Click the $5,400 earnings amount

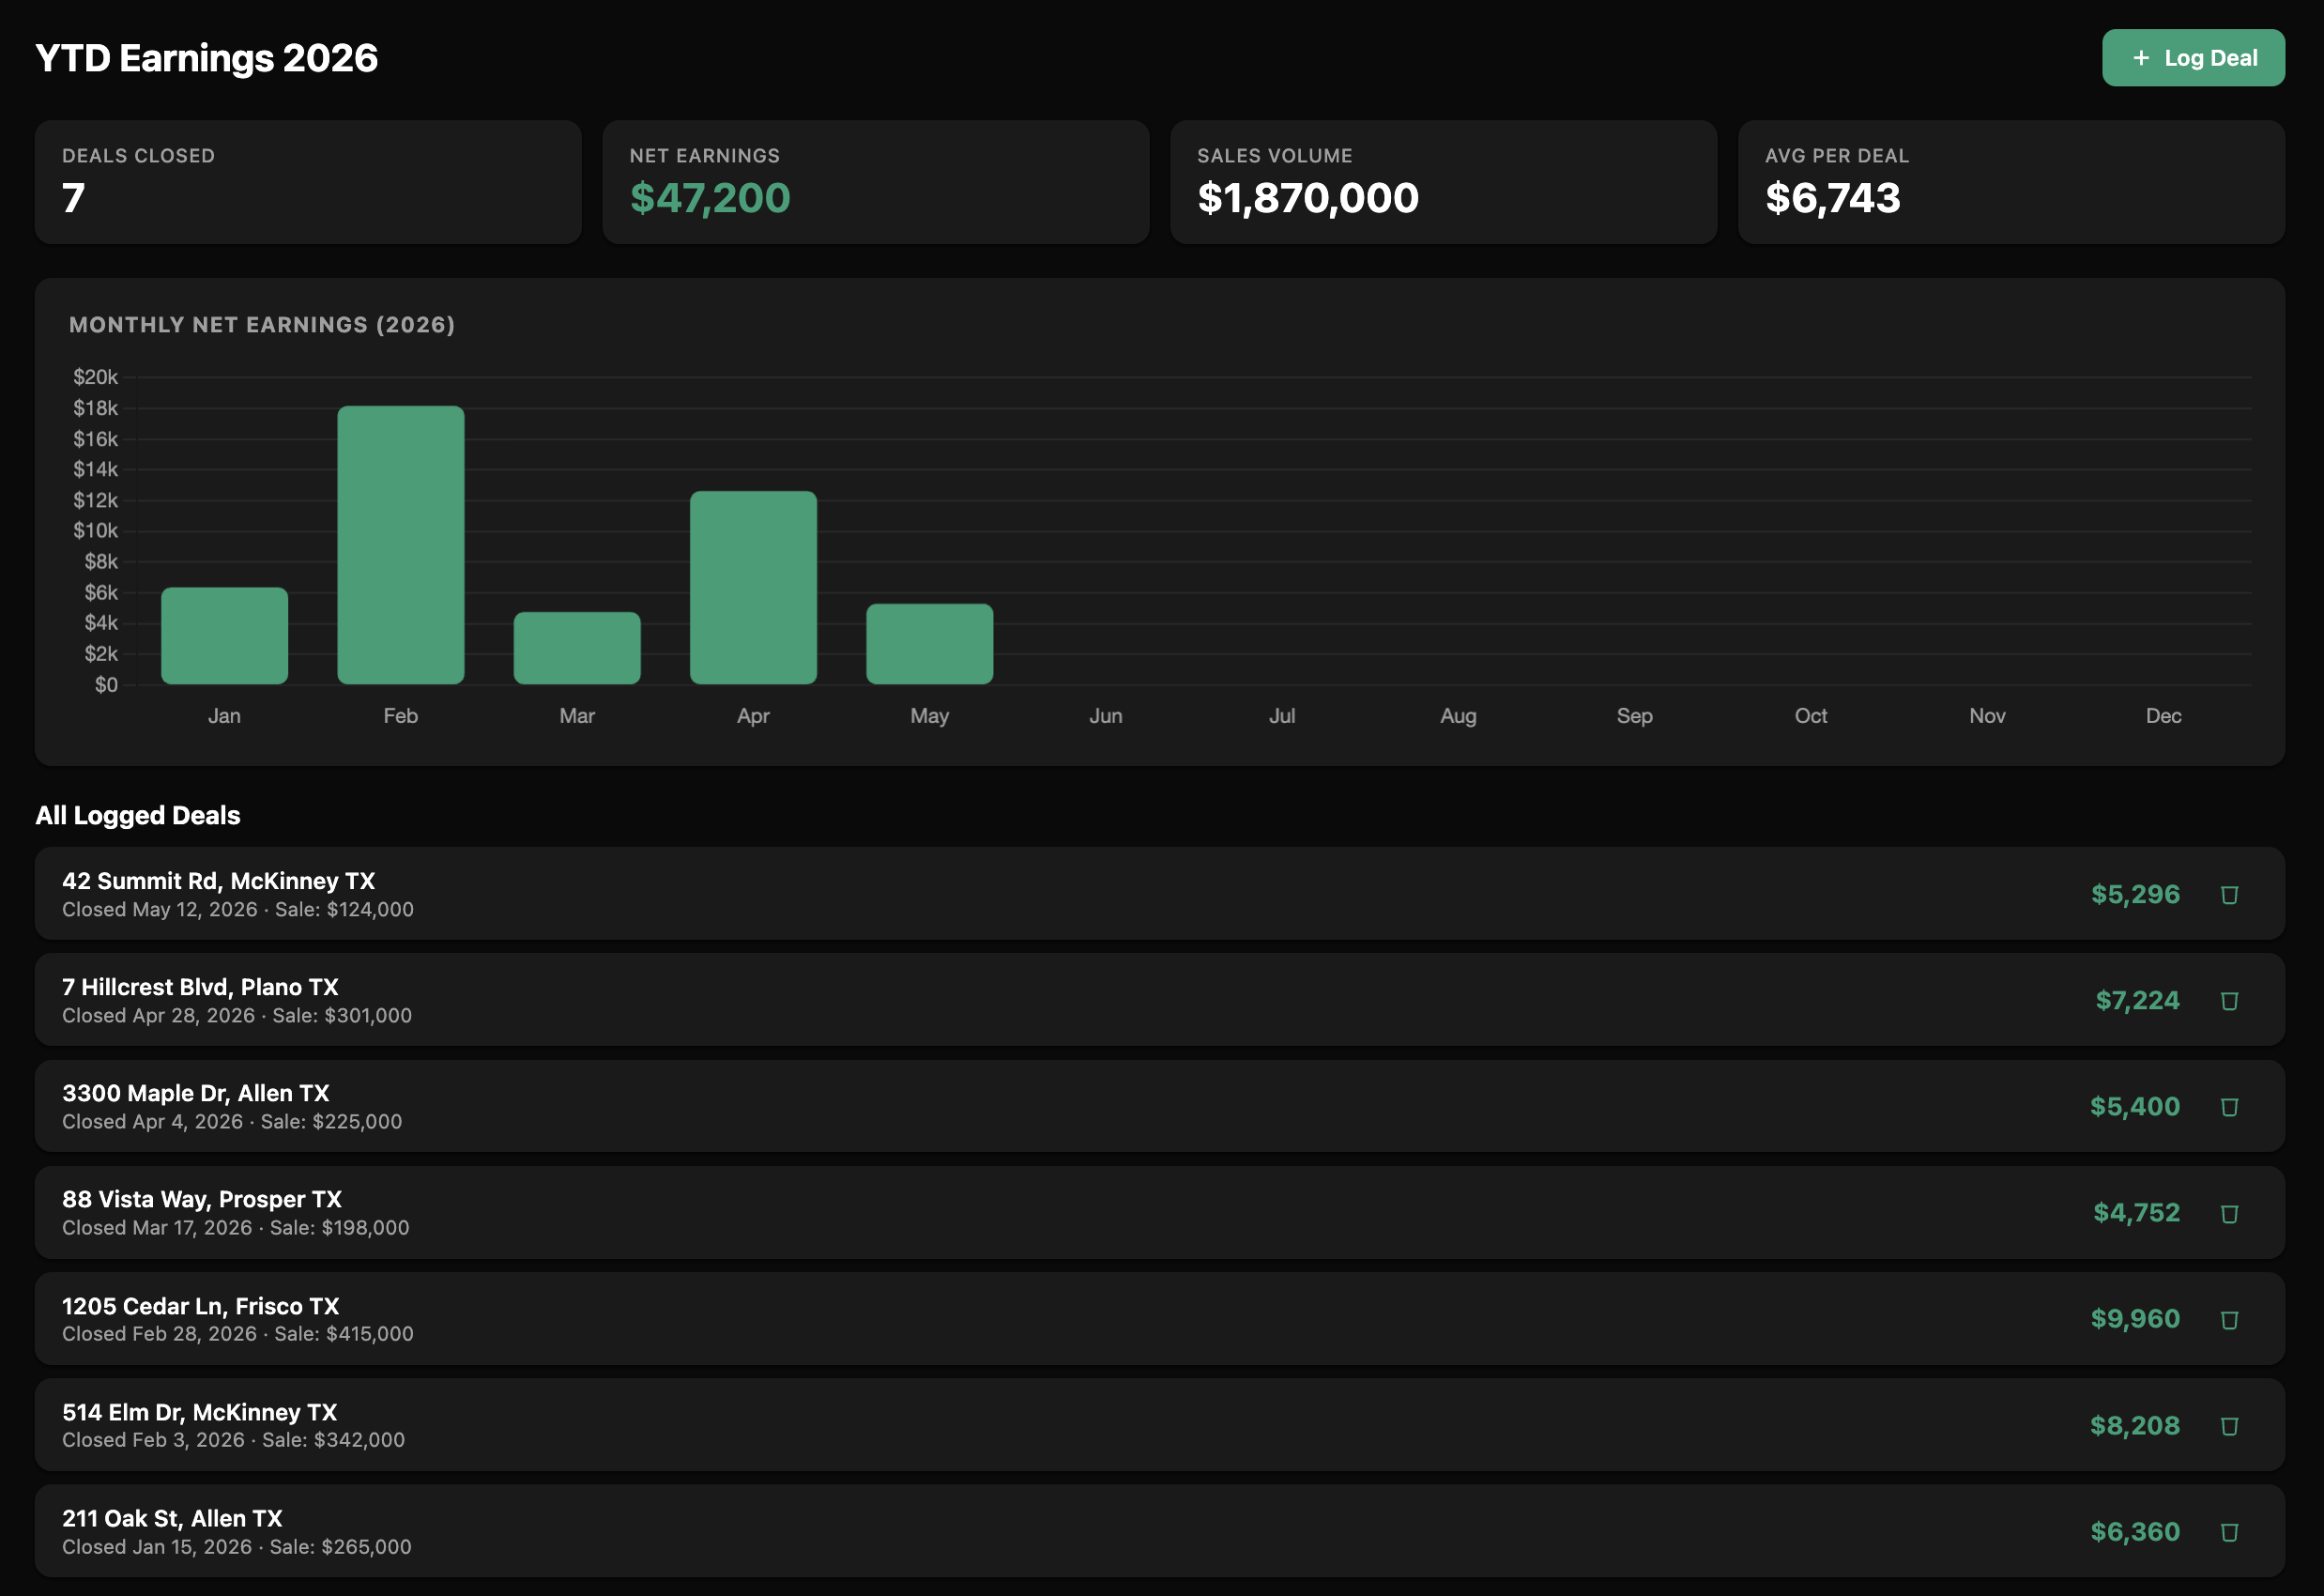pos(2134,1106)
